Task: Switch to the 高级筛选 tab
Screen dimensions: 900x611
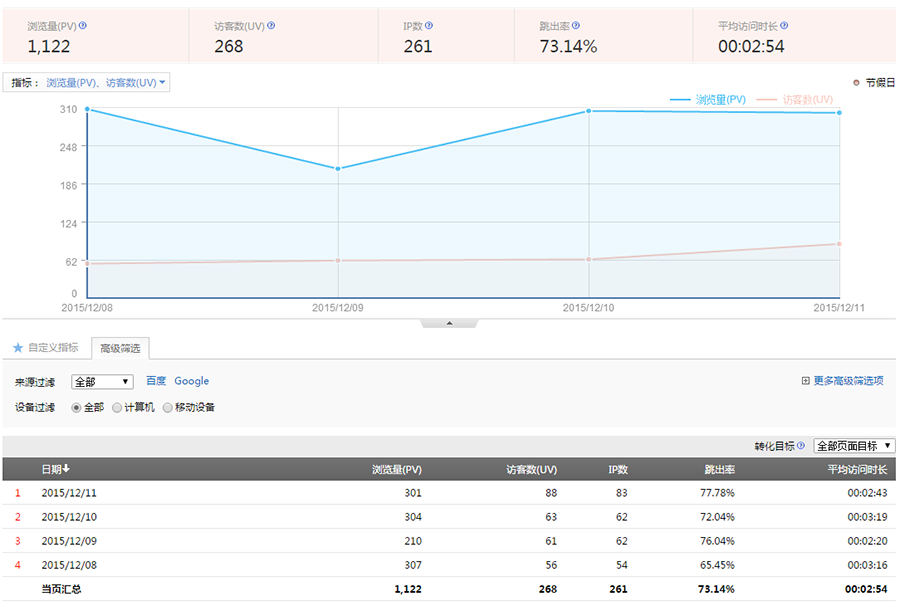Action: point(120,348)
